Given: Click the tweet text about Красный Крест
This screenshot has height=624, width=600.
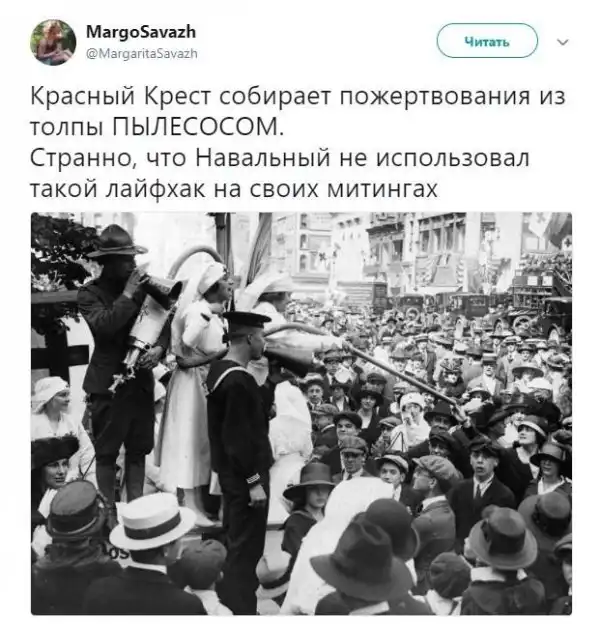Looking at the screenshot, I should point(298,142).
